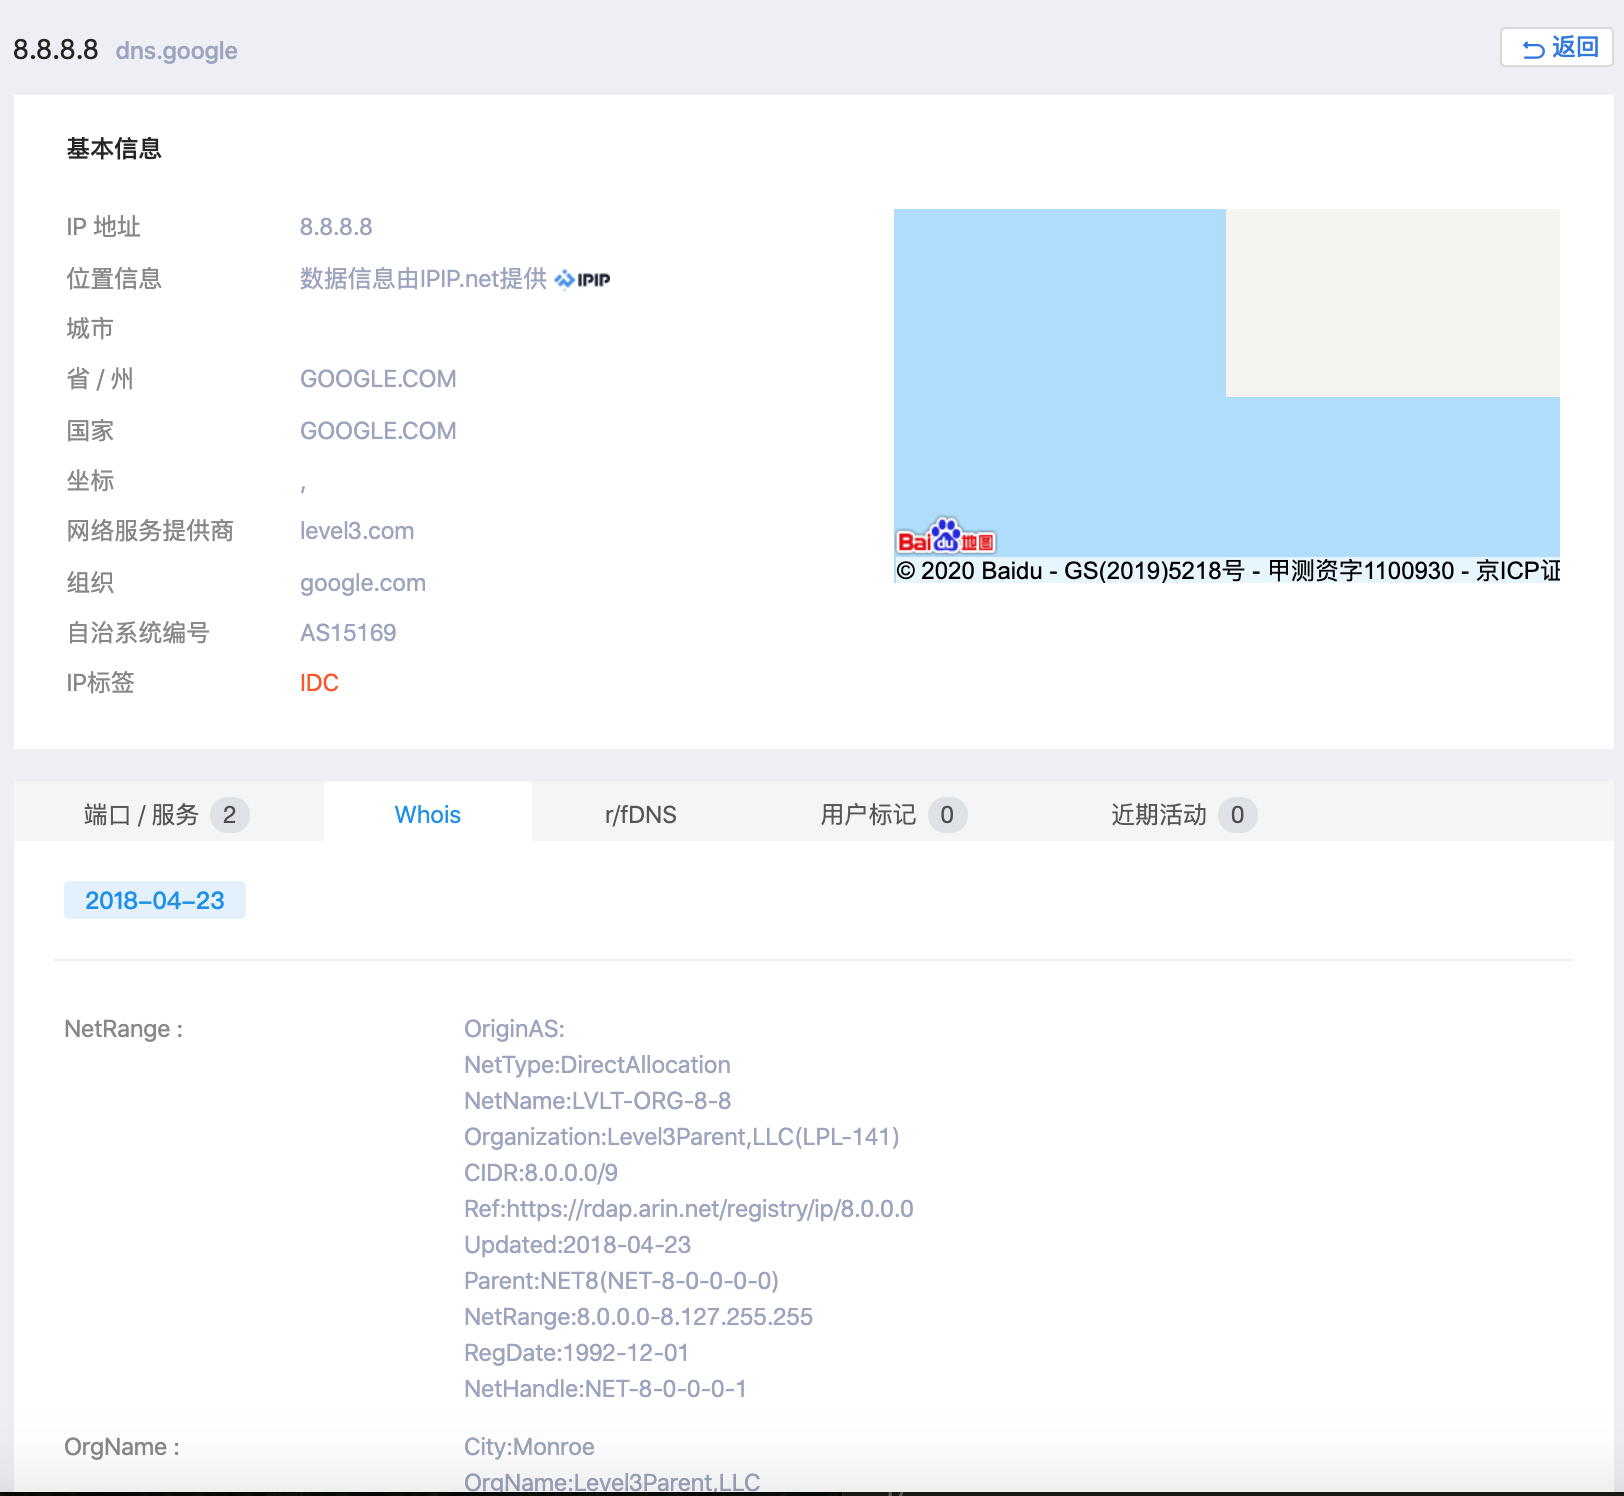
Task: Click the Updated:2018-04-23 line
Action: [x=578, y=1245]
